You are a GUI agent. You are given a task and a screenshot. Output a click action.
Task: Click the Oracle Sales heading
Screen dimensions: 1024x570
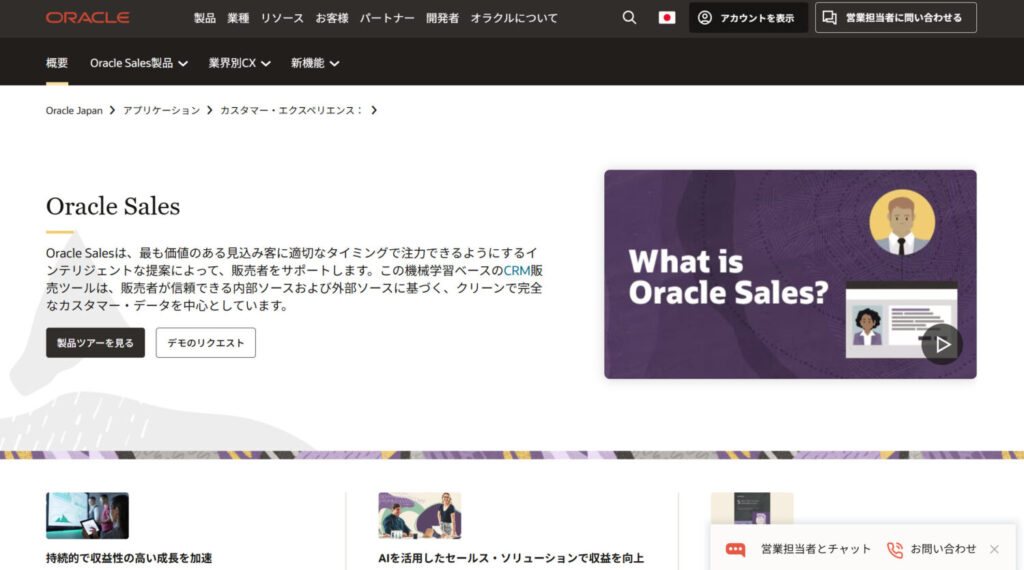pyautogui.click(x=113, y=206)
